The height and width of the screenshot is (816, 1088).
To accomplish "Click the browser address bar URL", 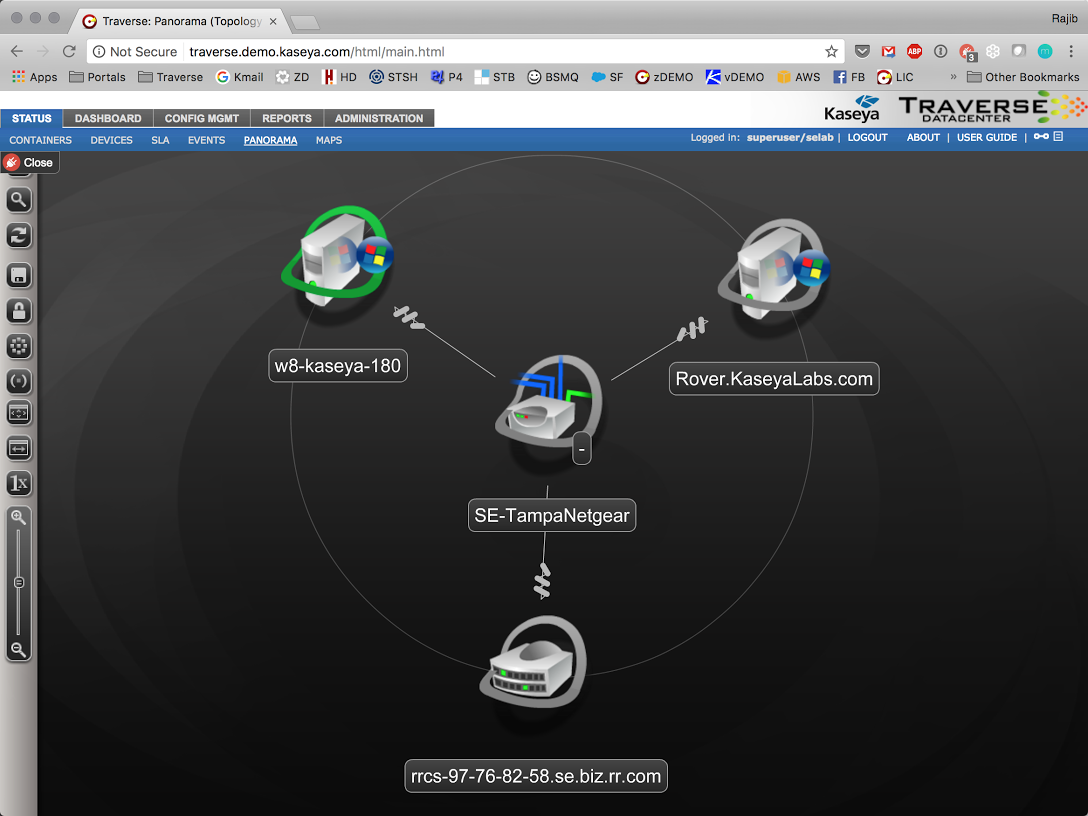I will click(x=316, y=51).
